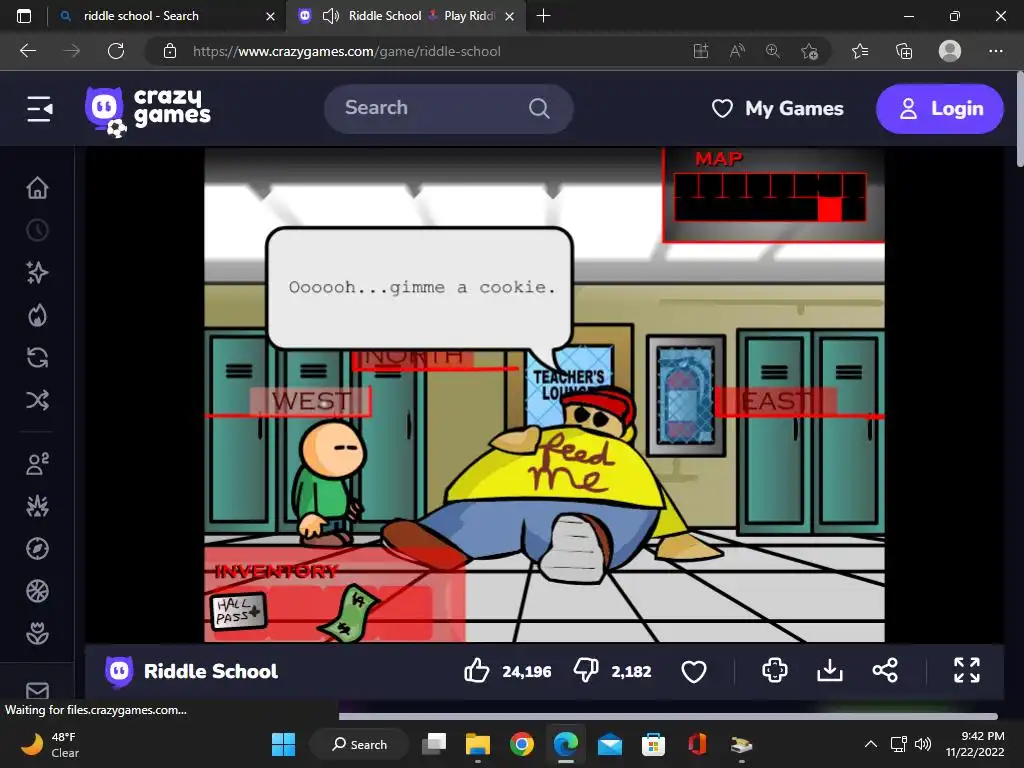Show hidden system tray icons

[871, 744]
